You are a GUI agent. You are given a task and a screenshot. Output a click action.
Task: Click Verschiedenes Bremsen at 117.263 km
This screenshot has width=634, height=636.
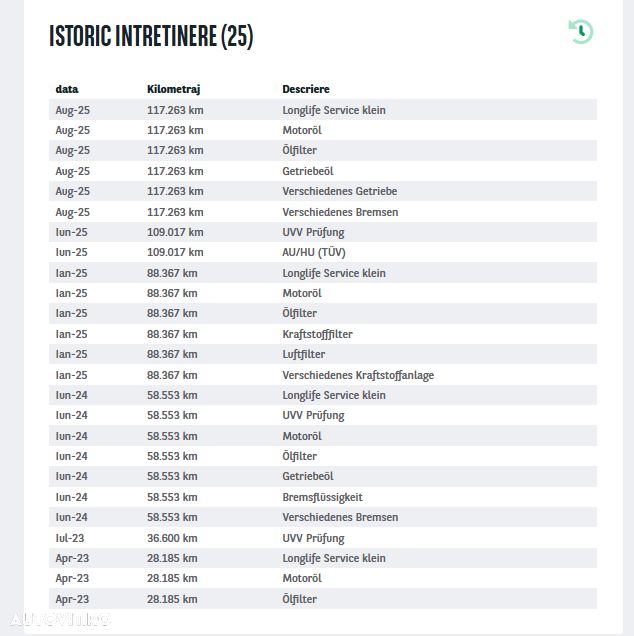(340, 212)
